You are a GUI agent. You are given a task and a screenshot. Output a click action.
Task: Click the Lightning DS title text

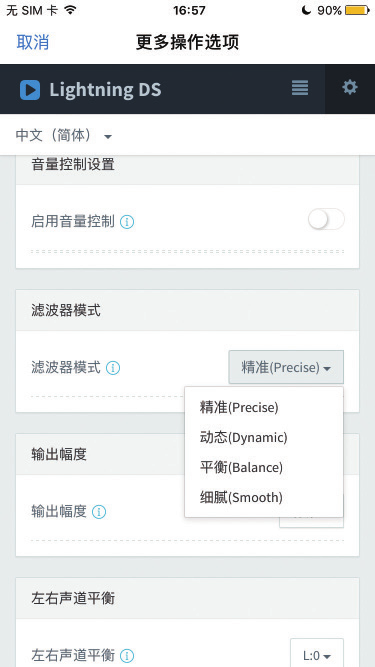(105, 90)
